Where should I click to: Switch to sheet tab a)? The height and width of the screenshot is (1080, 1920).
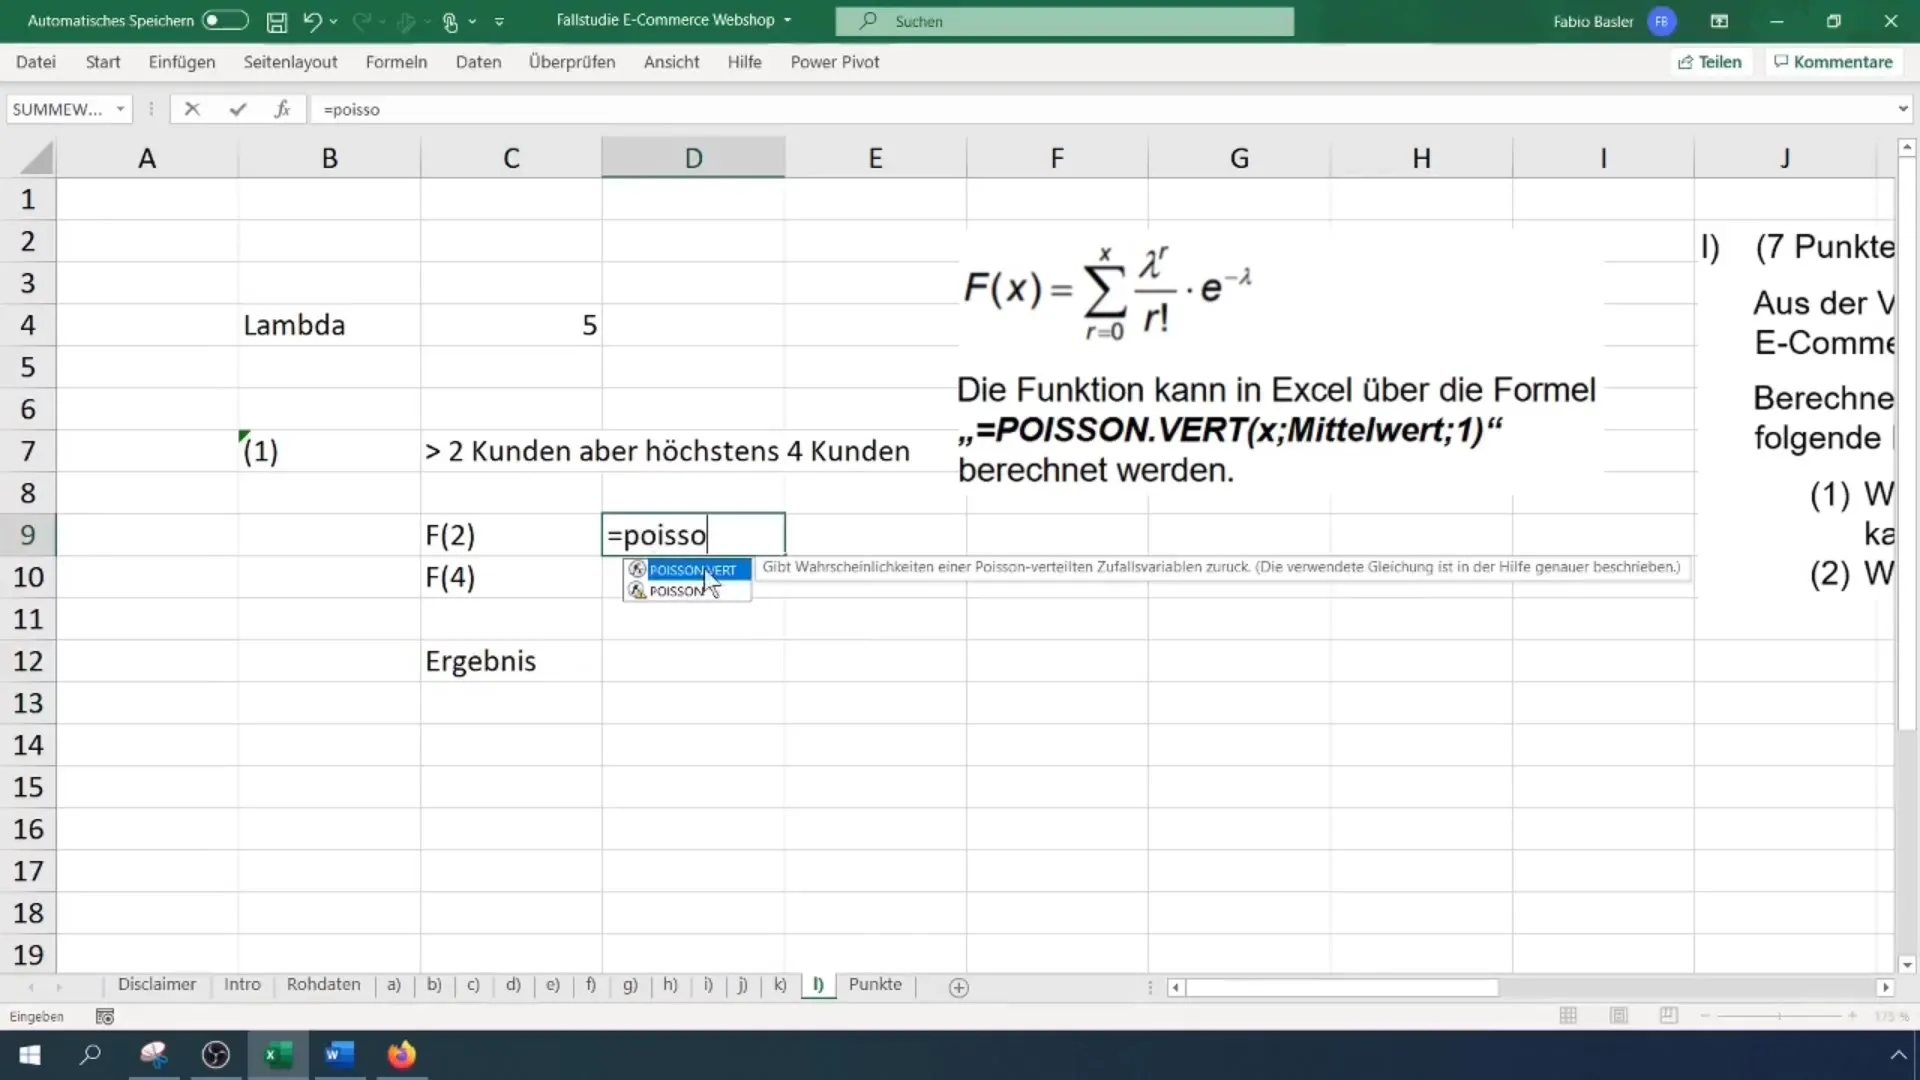pos(394,985)
